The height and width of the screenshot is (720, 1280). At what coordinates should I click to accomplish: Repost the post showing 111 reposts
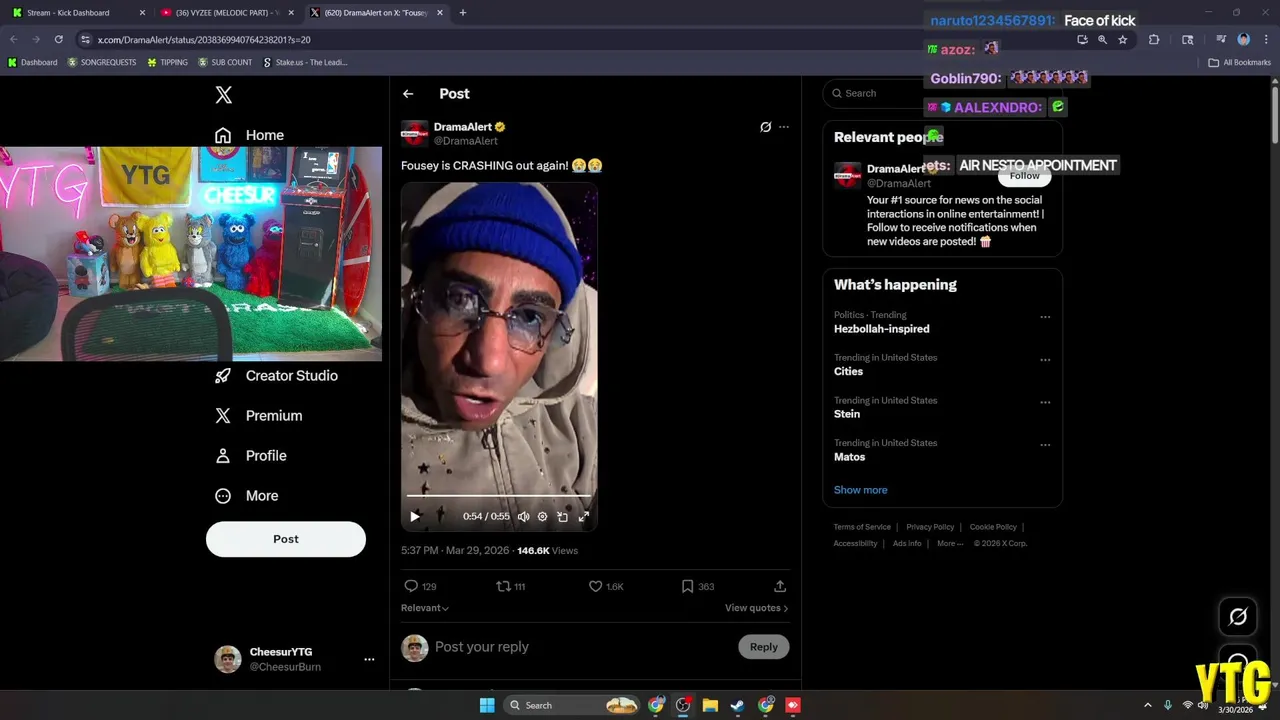(x=511, y=587)
